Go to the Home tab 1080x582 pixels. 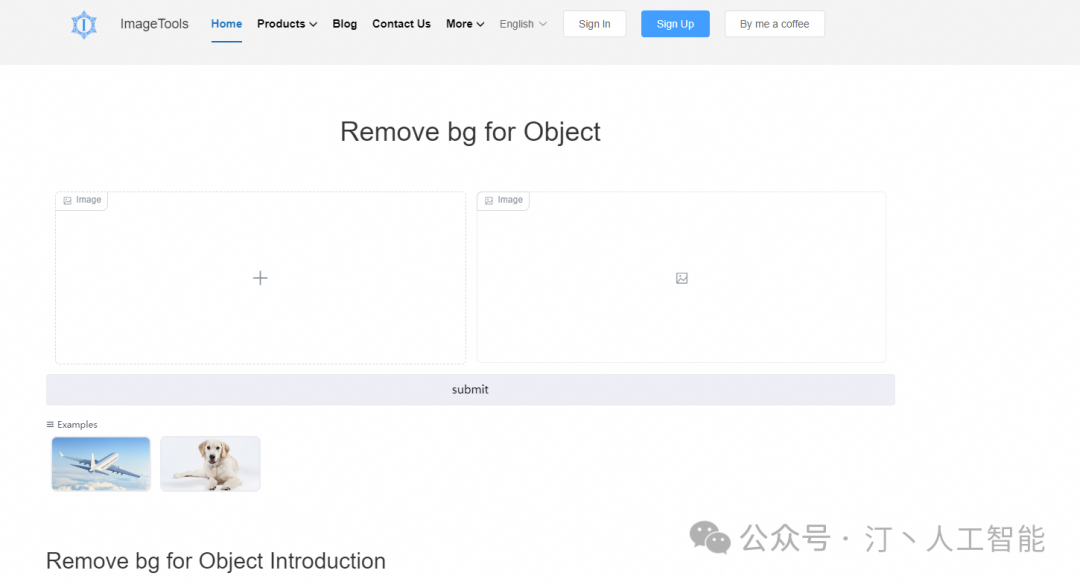click(226, 24)
